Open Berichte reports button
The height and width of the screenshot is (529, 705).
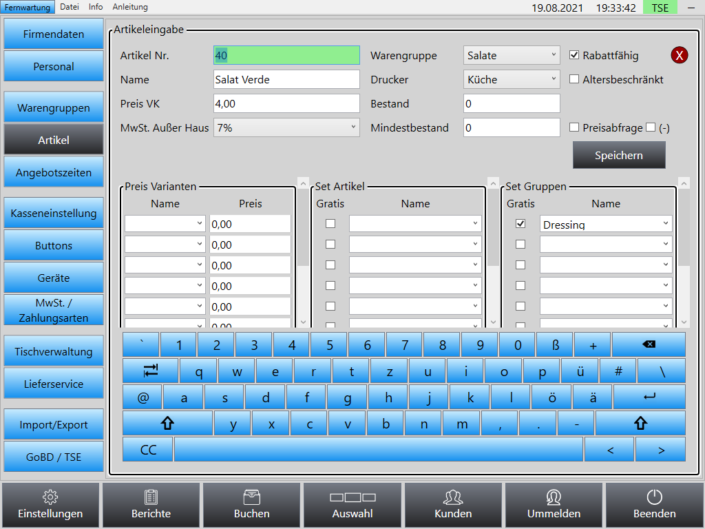(151, 505)
